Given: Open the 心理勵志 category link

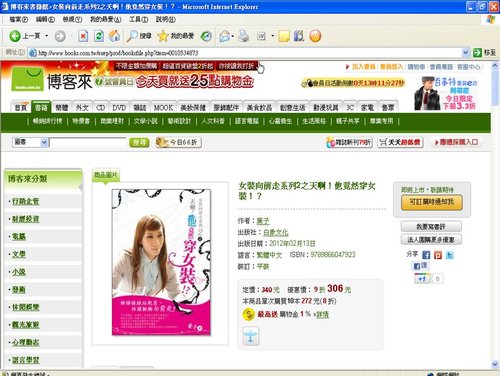Looking at the screenshot, I should 25,342.
